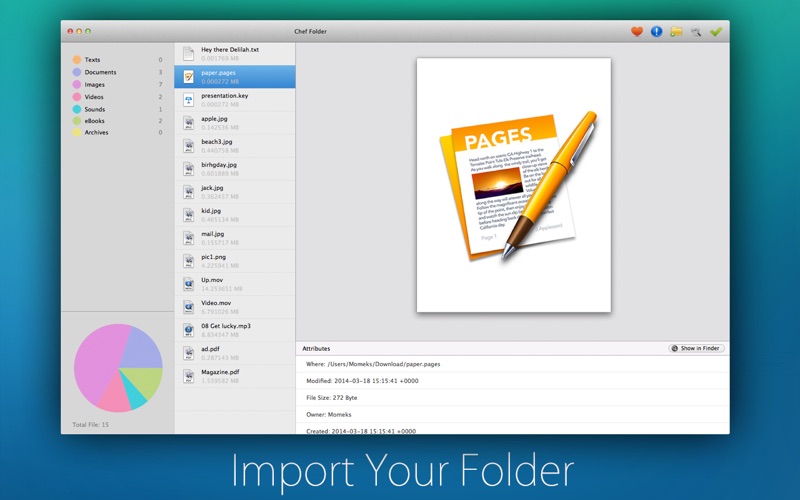Select file name pic1.png
Viewport: 800px width, 500px height.
[213, 257]
